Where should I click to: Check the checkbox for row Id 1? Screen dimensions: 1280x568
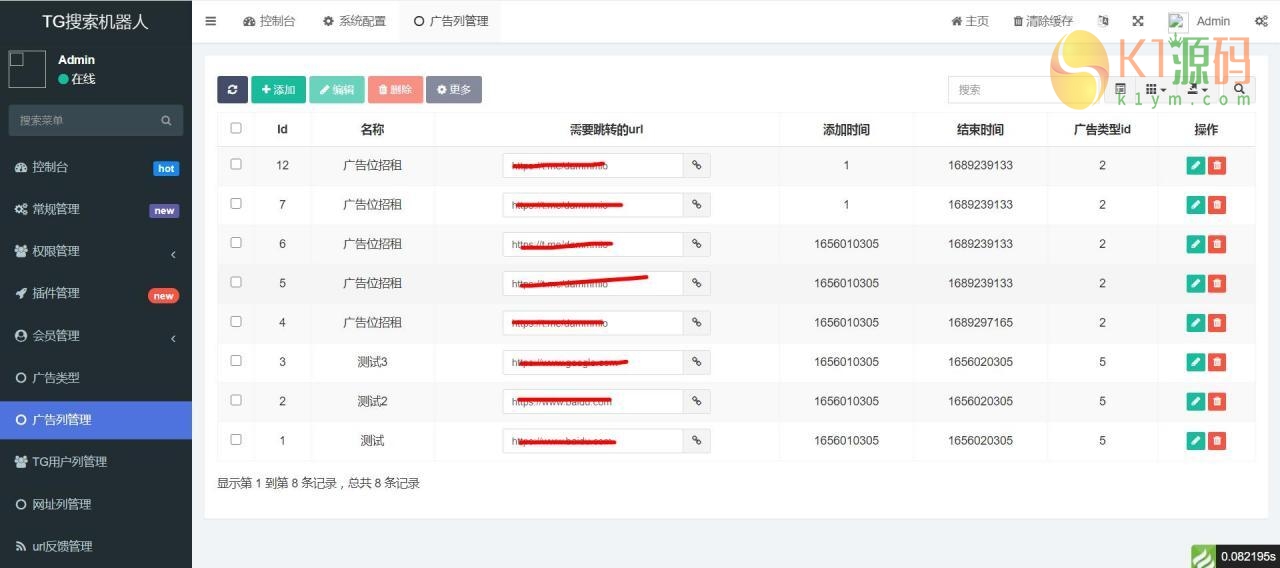pos(236,439)
